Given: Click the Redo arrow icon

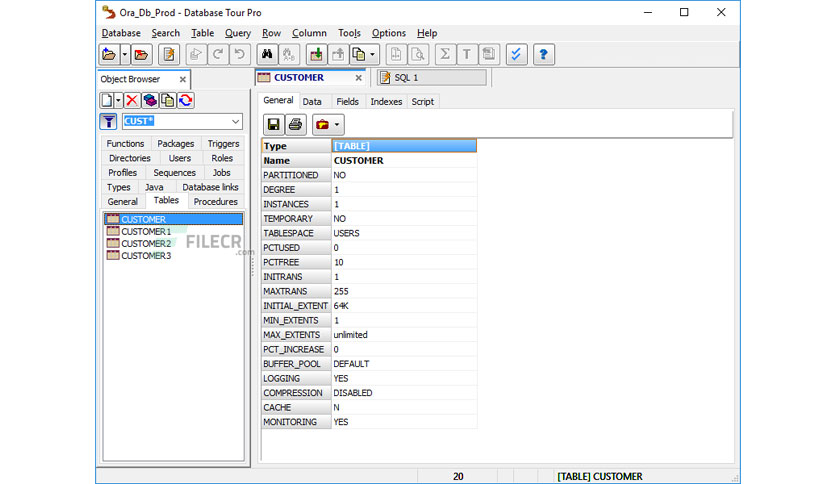Looking at the screenshot, I should click(x=218, y=54).
